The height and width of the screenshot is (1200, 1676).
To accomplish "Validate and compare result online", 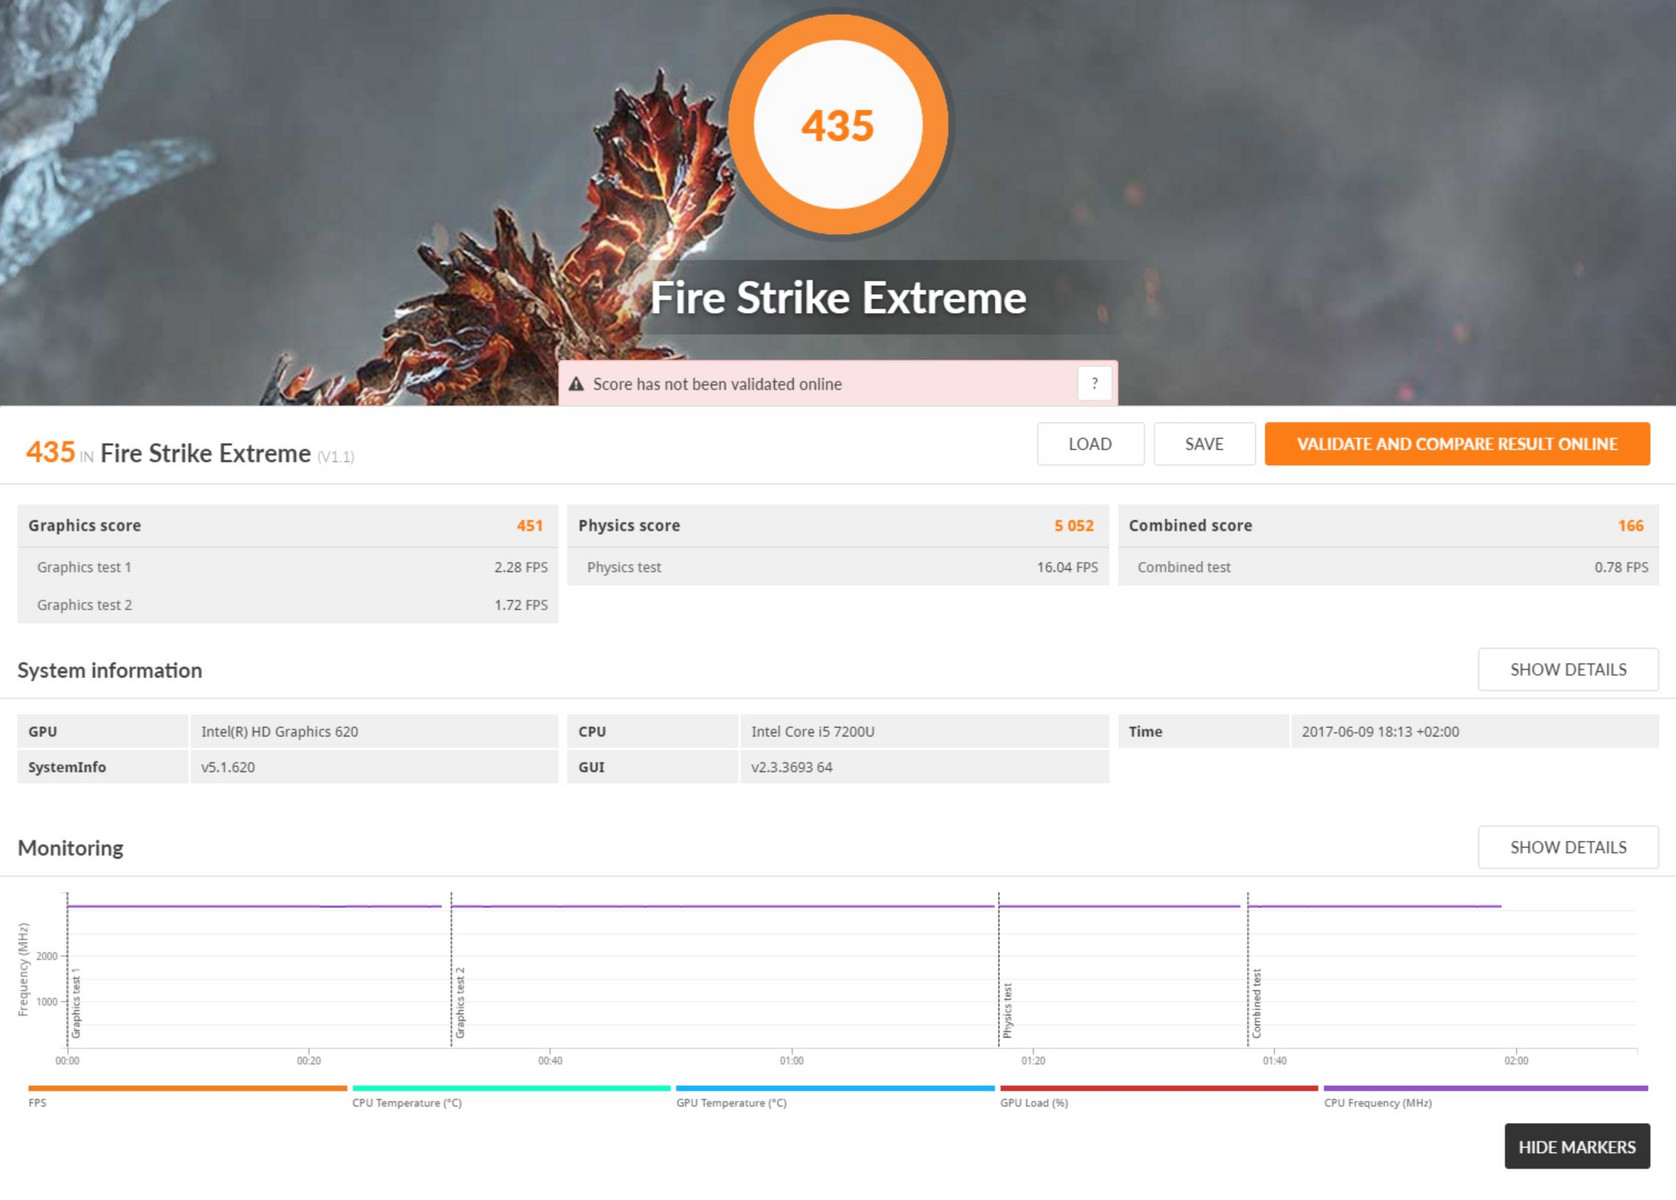I will click(1457, 444).
